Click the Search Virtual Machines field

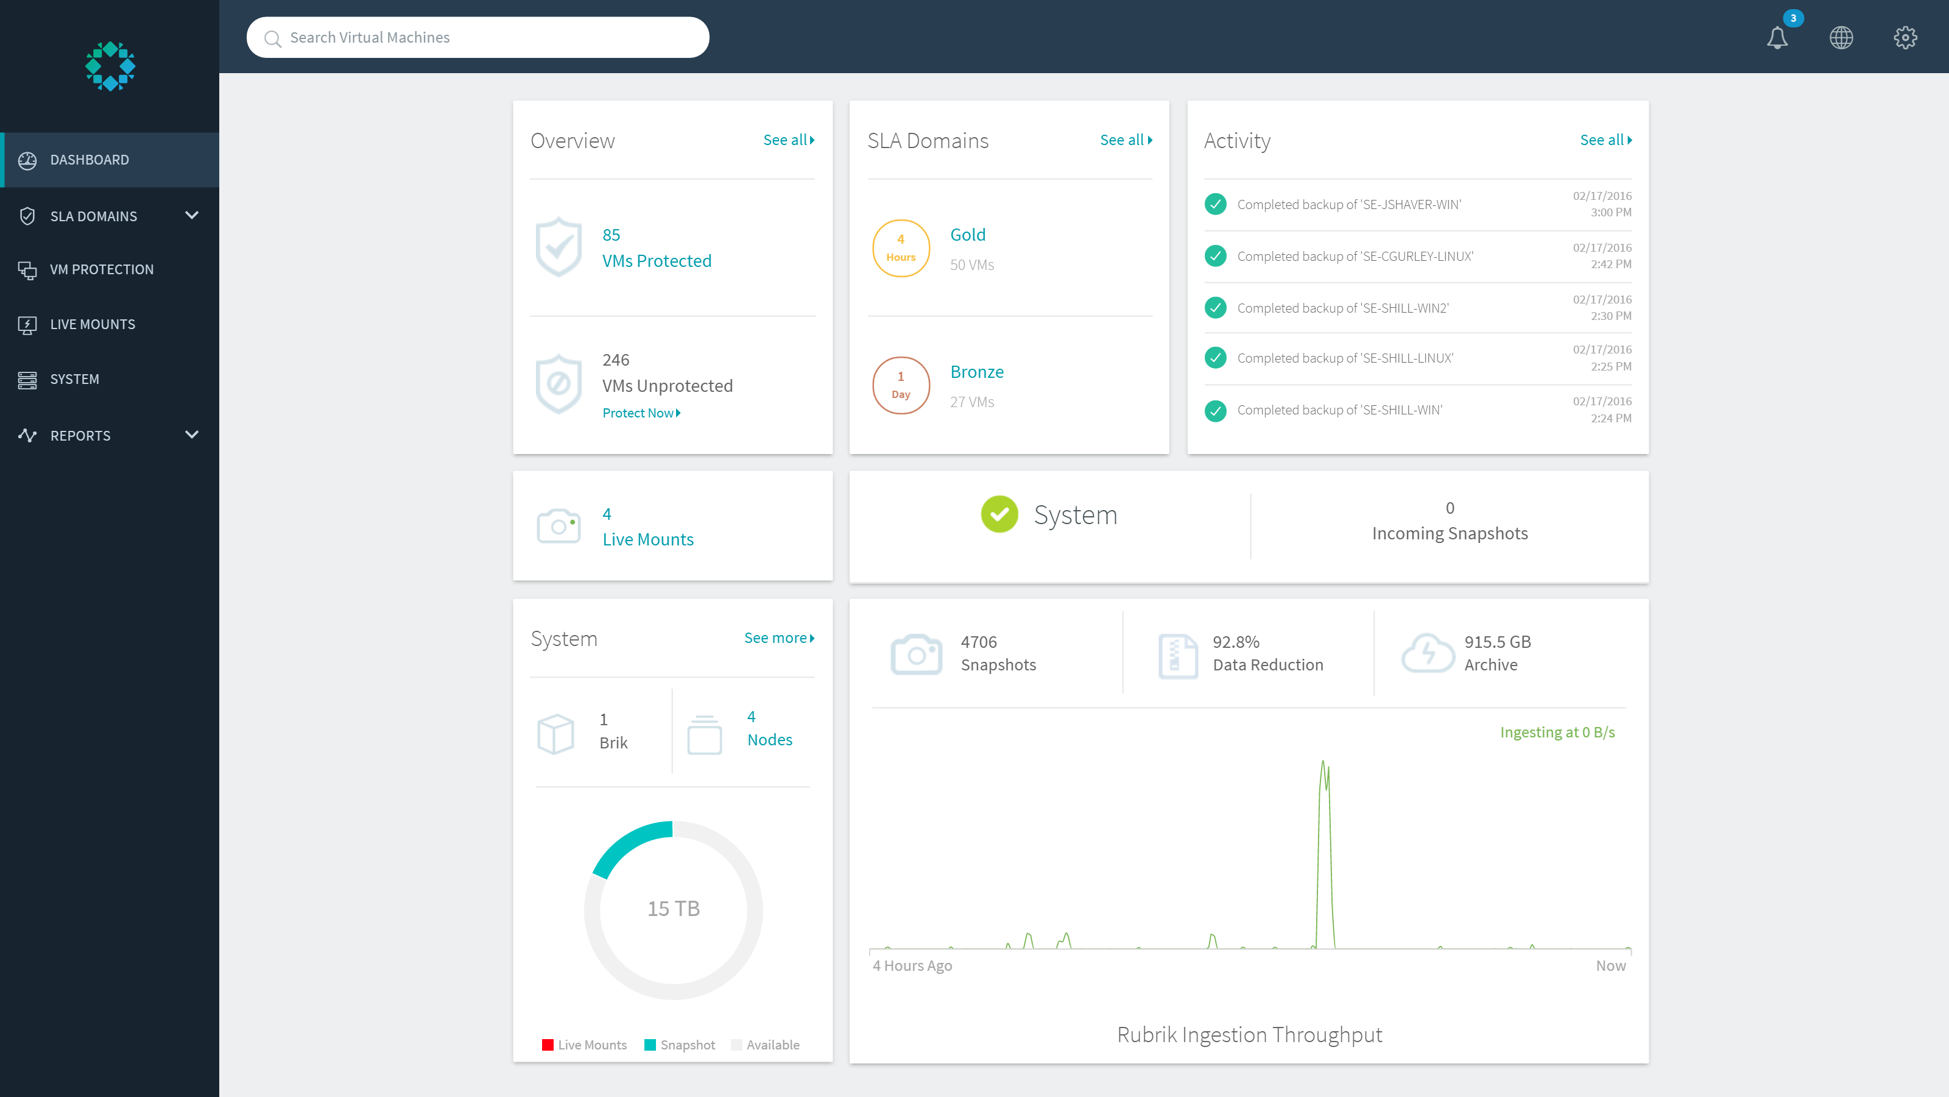coord(477,37)
